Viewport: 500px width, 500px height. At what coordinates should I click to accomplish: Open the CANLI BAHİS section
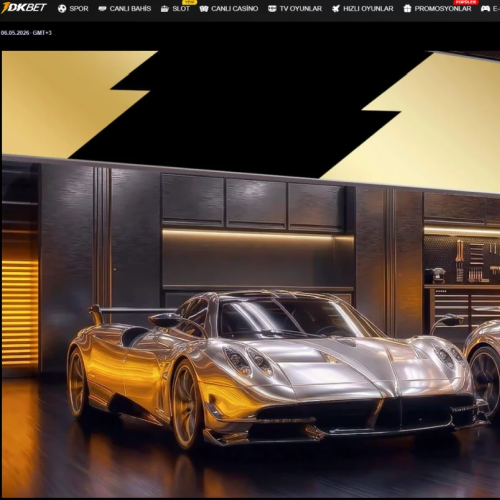tap(130, 9)
